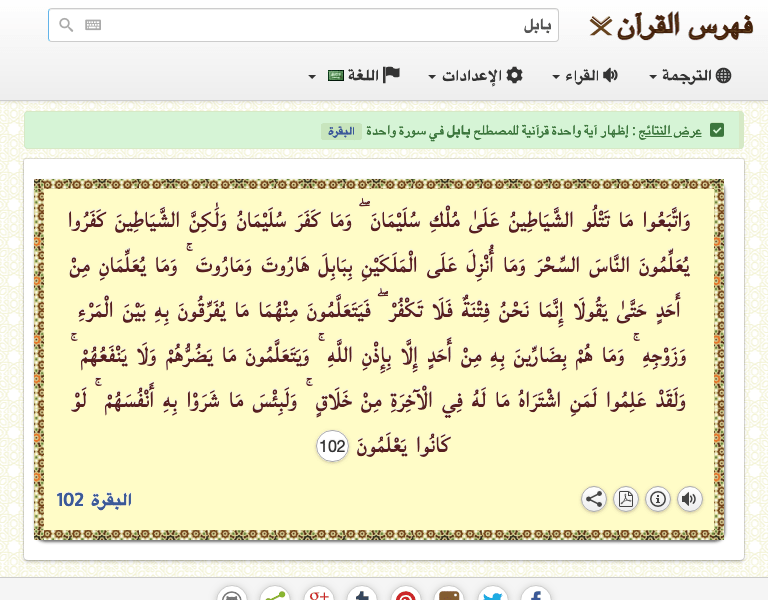Screen dimensions: 768x600
Task: Click the caret arrow left of اللغة flag
Action: (312, 77)
